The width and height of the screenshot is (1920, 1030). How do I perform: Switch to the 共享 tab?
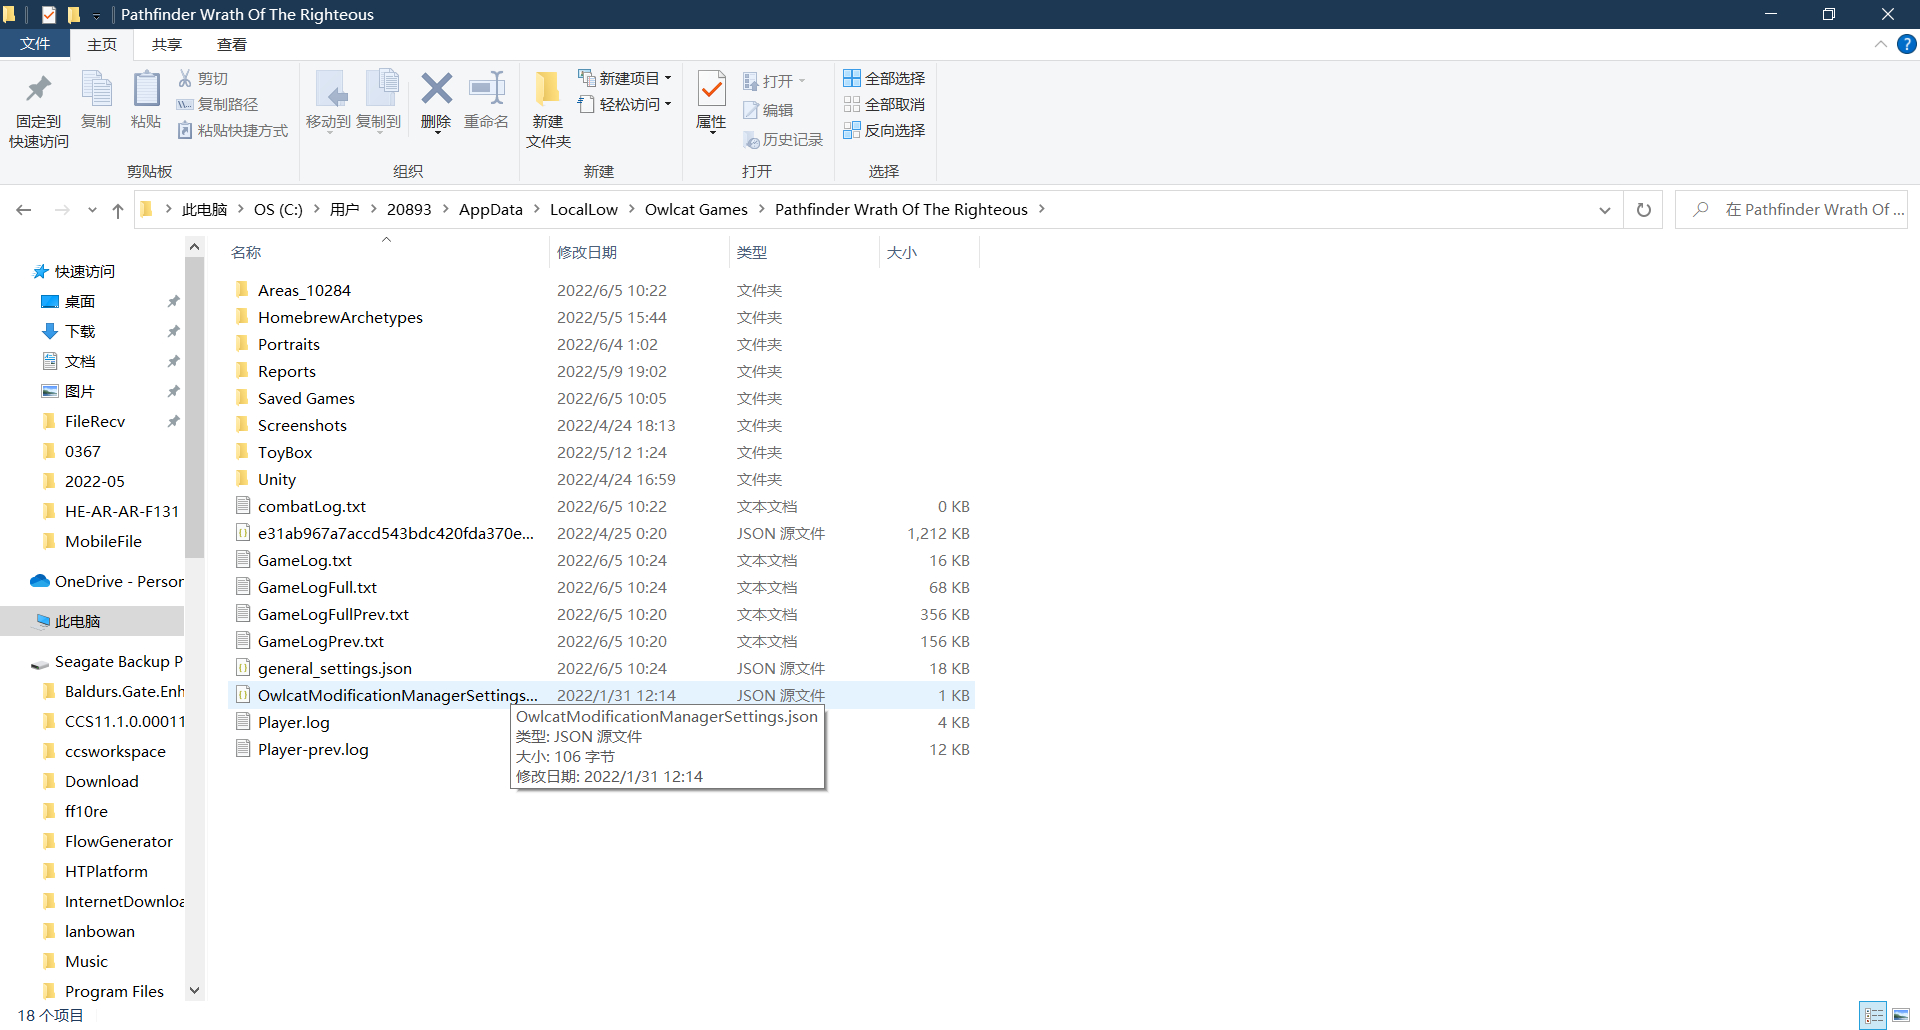coord(167,44)
